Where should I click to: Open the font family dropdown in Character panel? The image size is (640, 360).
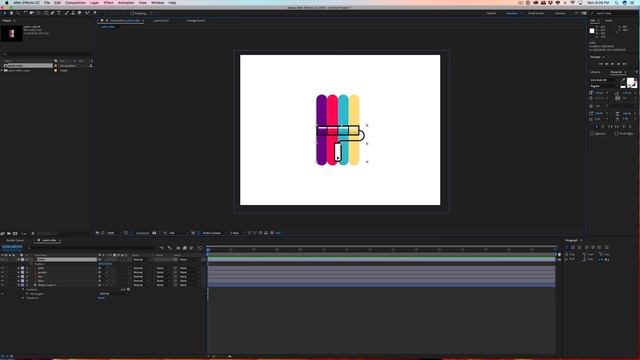pos(603,80)
